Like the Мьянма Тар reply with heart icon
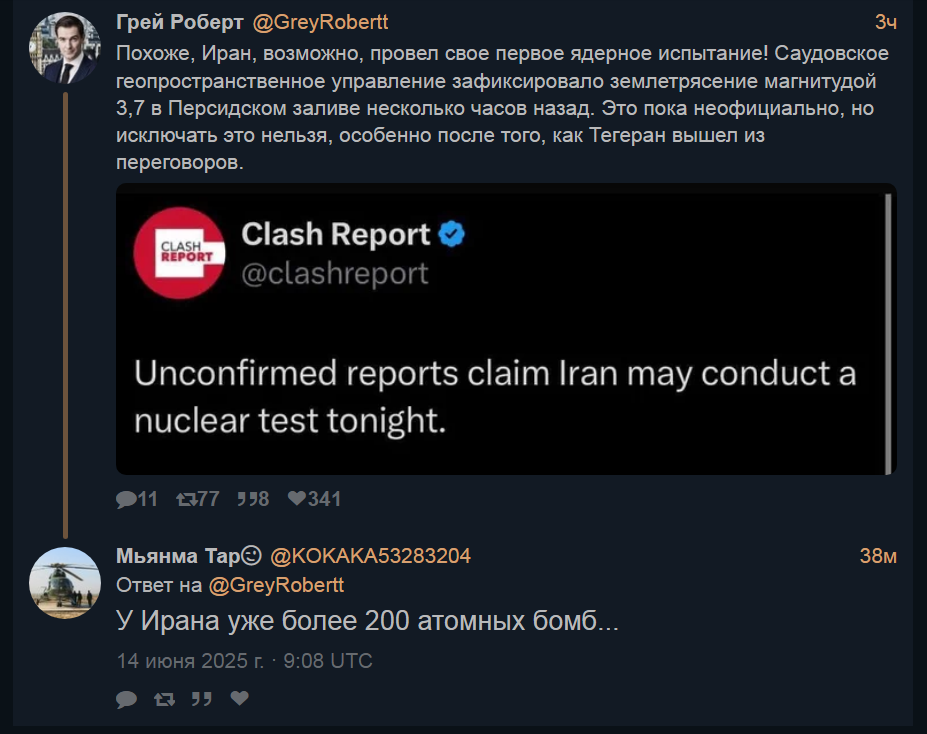Viewport: 927px width, 734px height. point(239,699)
